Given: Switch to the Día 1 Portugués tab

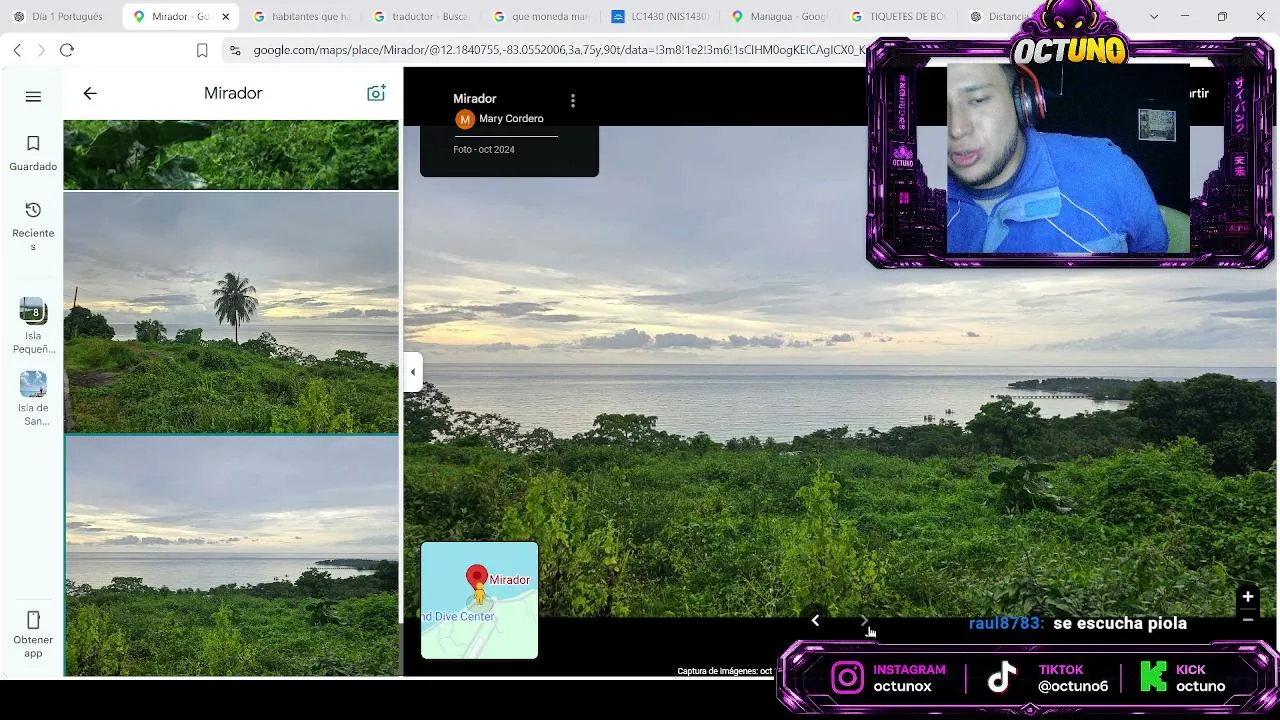Looking at the screenshot, I should pos(60,17).
